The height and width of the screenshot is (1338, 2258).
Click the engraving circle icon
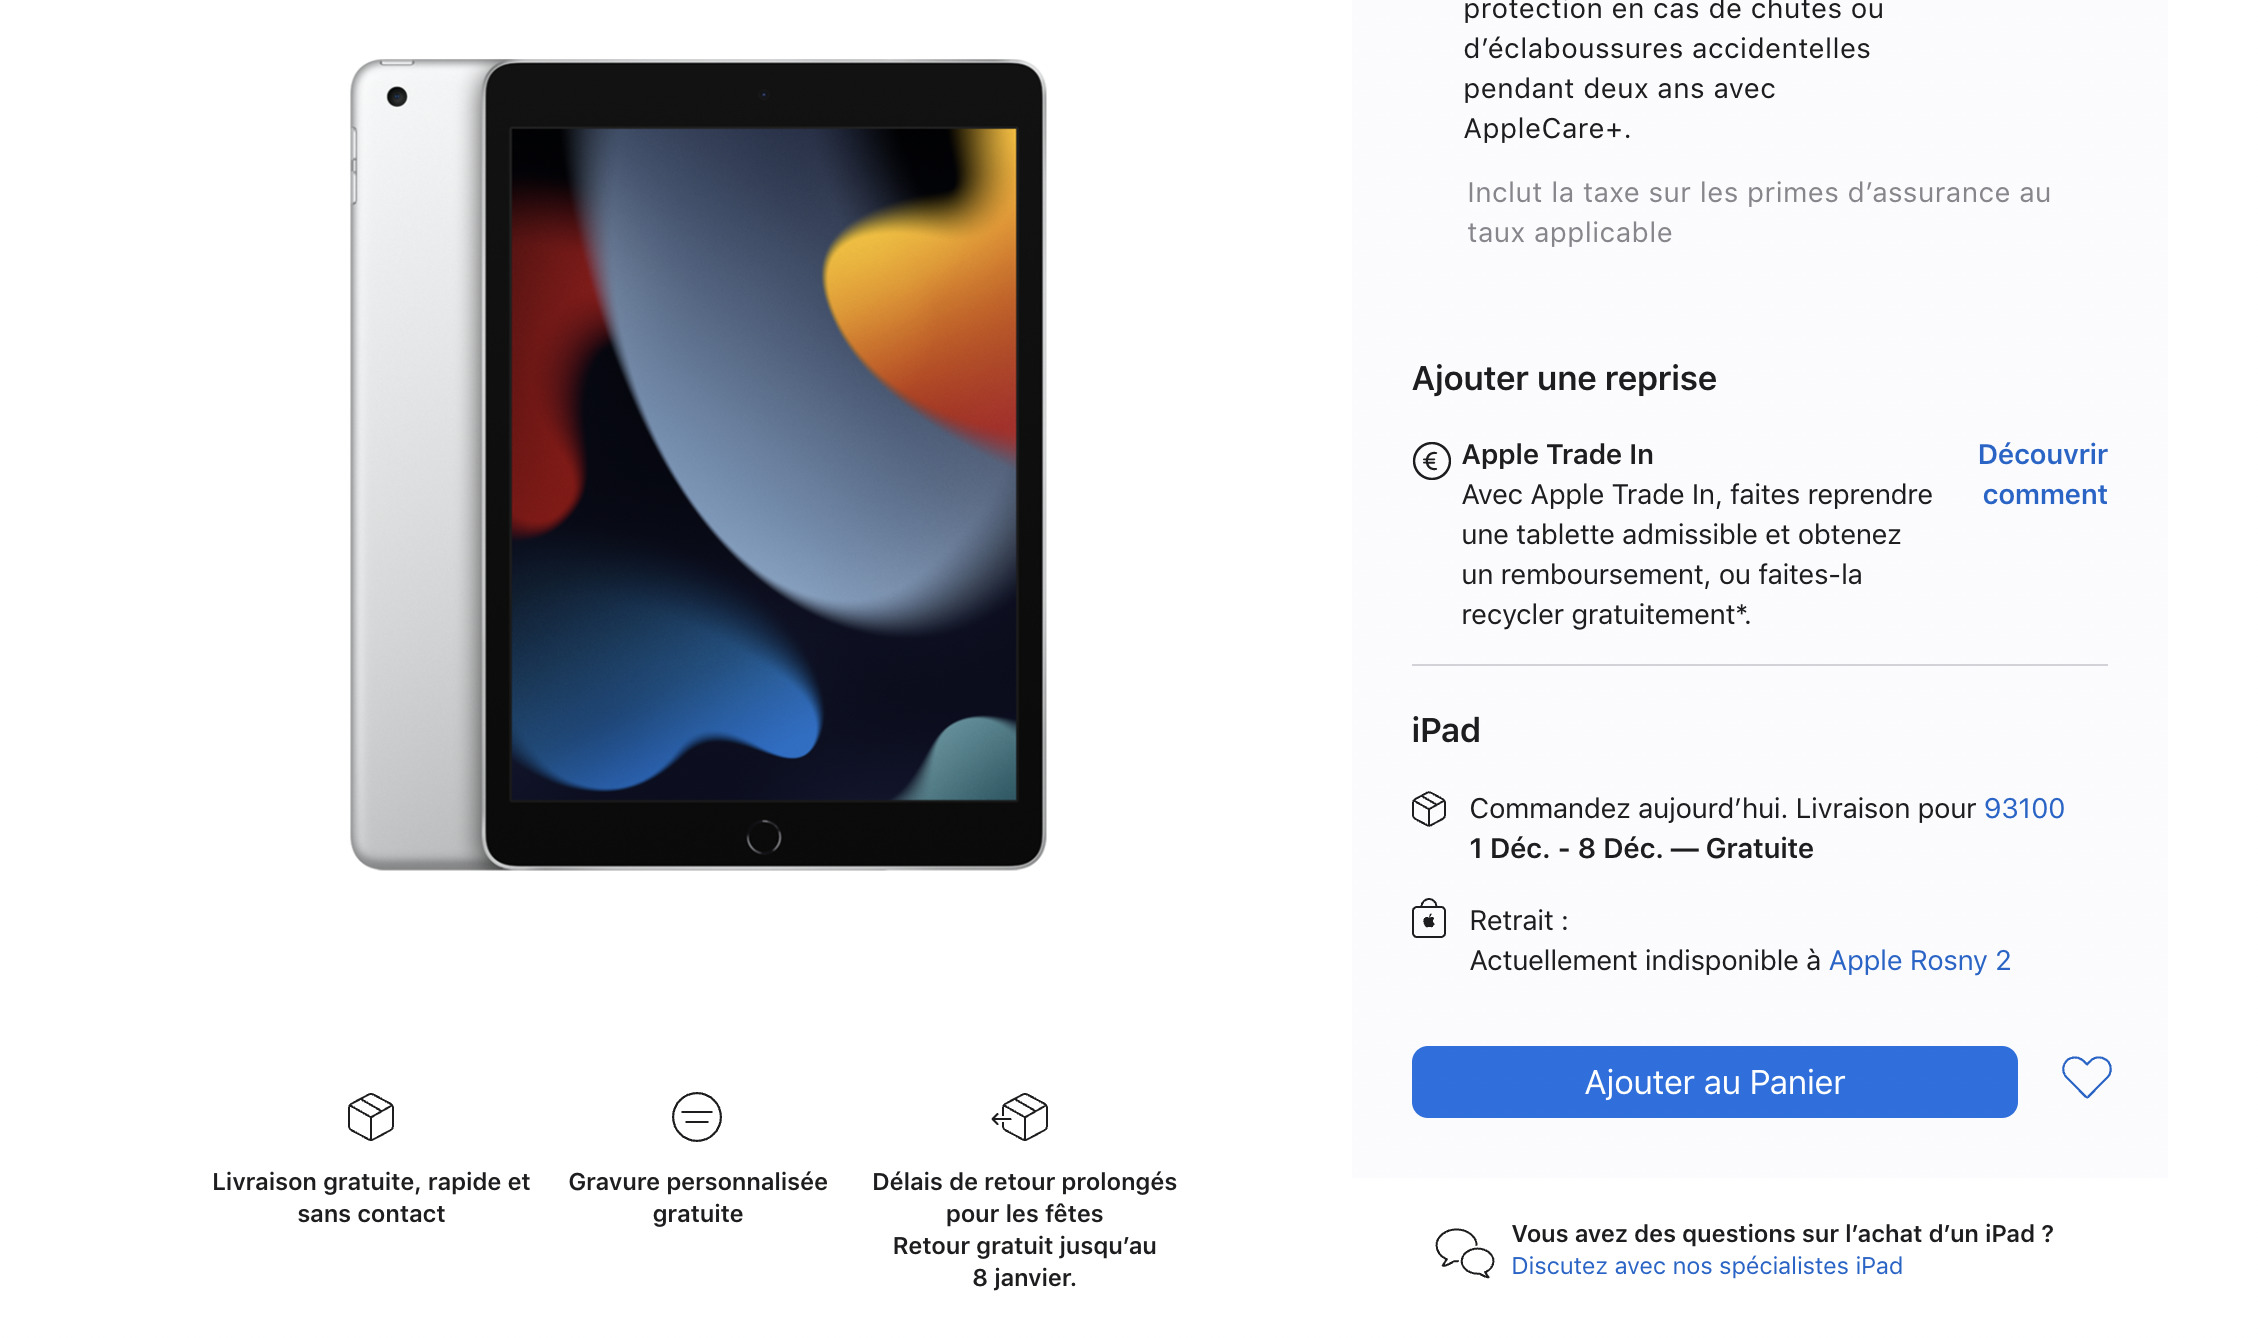click(x=697, y=1116)
